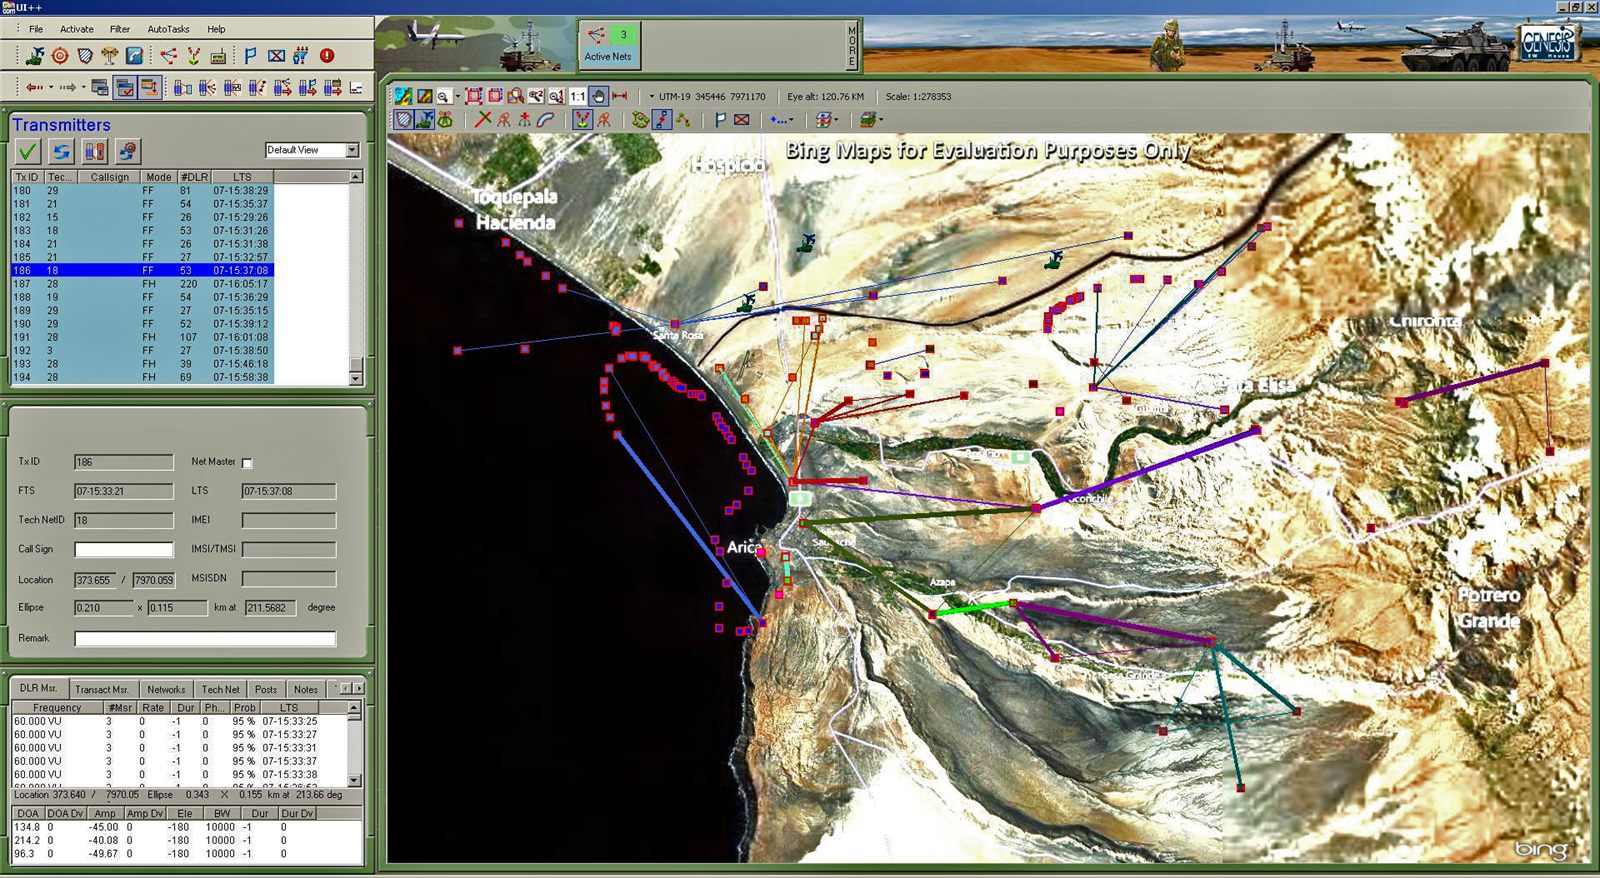Click the blue phone call icon

134,56
